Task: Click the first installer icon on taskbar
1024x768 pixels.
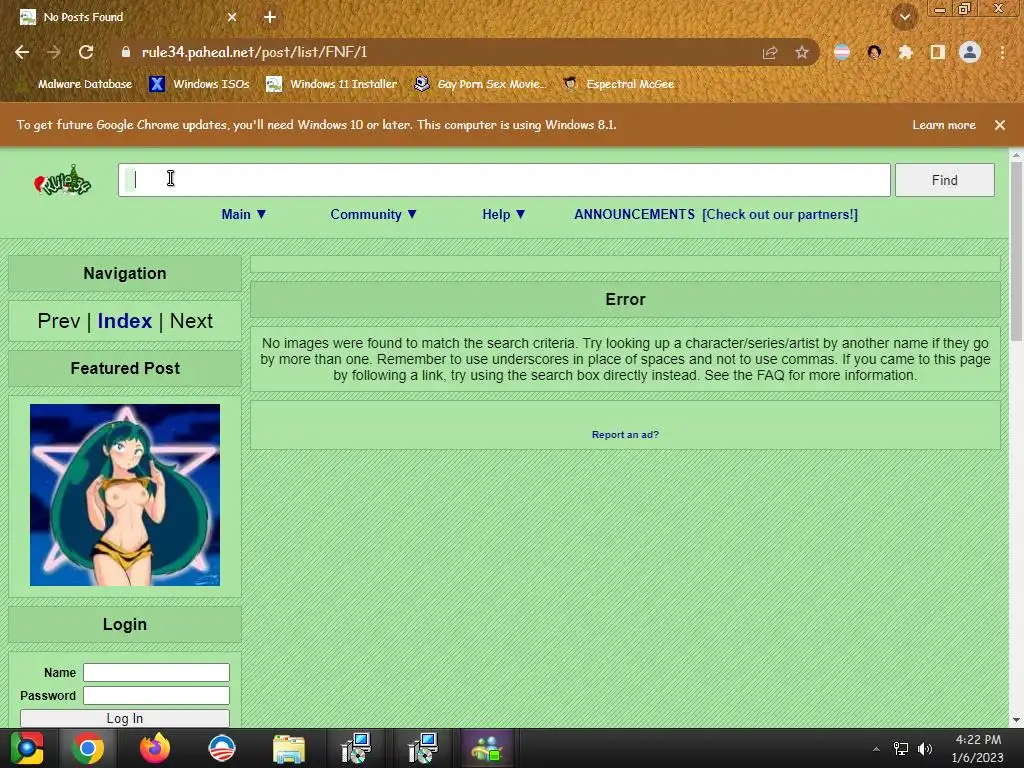Action: click(x=356, y=748)
